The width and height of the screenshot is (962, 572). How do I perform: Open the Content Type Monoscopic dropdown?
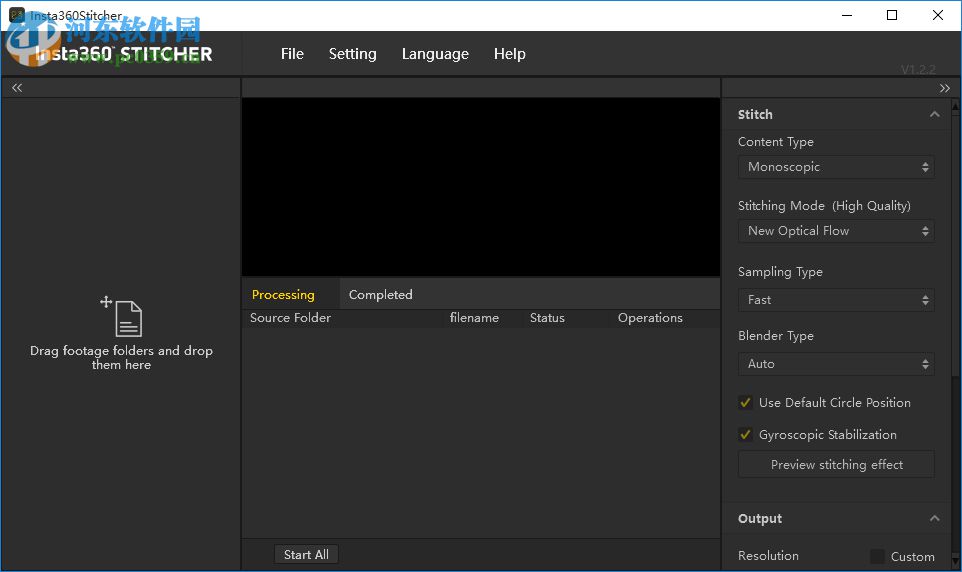point(836,167)
